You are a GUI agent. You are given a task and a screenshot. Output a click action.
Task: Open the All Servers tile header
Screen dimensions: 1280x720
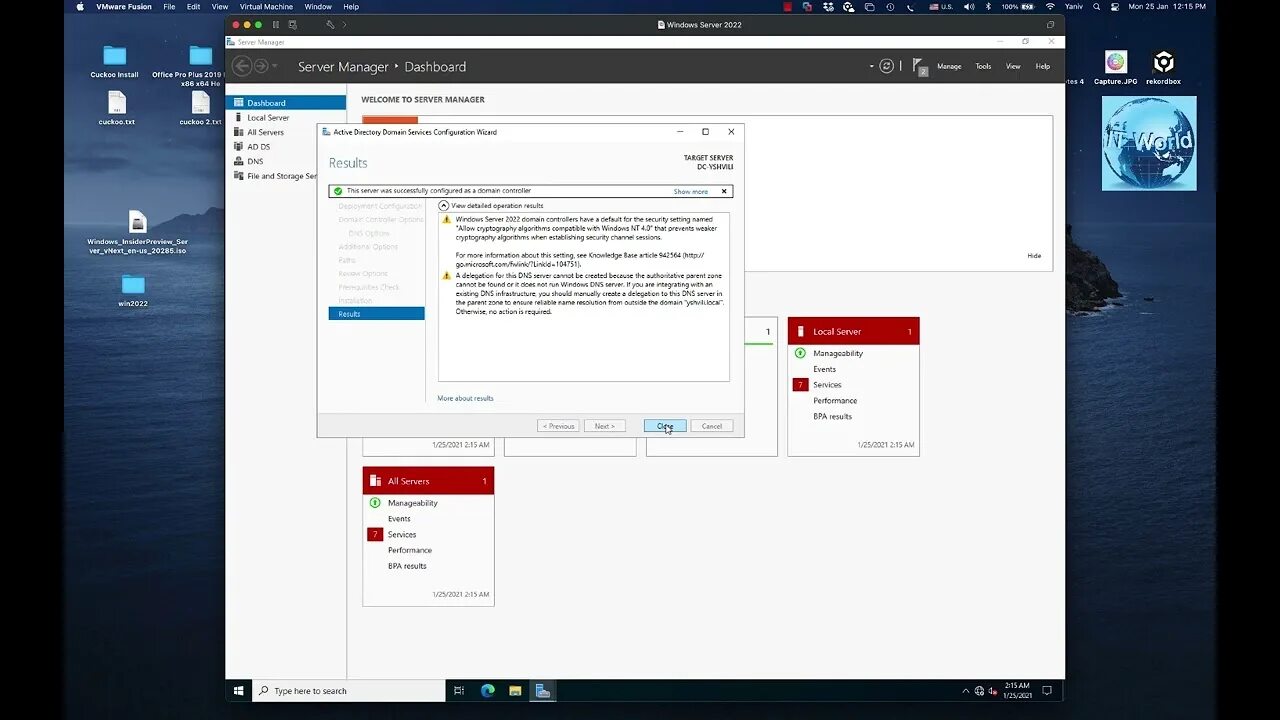click(x=428, y=481)
